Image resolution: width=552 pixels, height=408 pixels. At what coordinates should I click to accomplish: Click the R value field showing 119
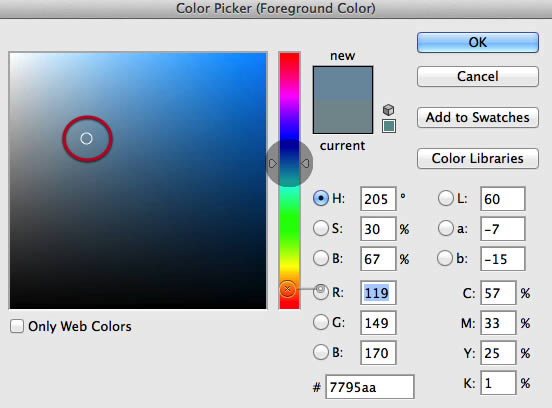pyautogui.click(x=378, y=293)
